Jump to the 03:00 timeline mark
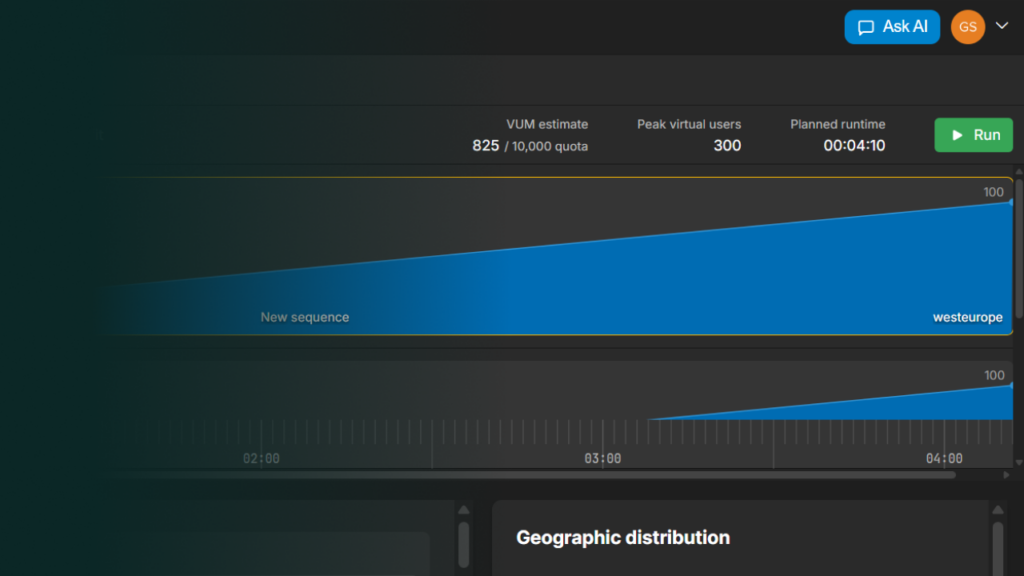Screen dimensions: 1024x576 click(602, 458)
